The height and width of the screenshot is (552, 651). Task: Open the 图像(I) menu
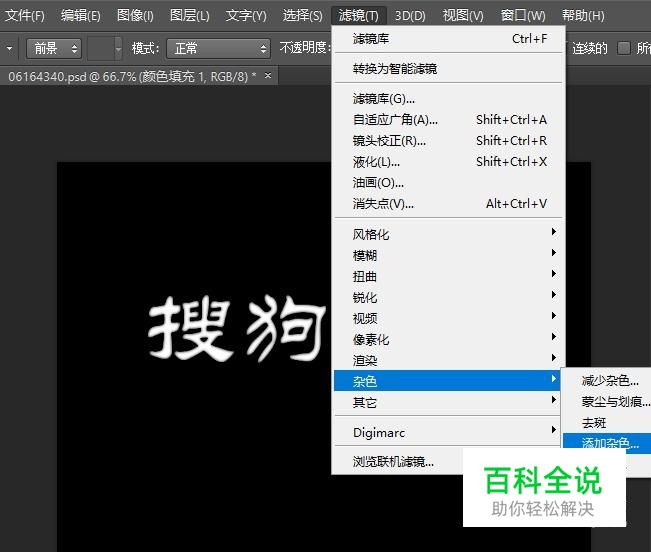click(x=135, y=16)
